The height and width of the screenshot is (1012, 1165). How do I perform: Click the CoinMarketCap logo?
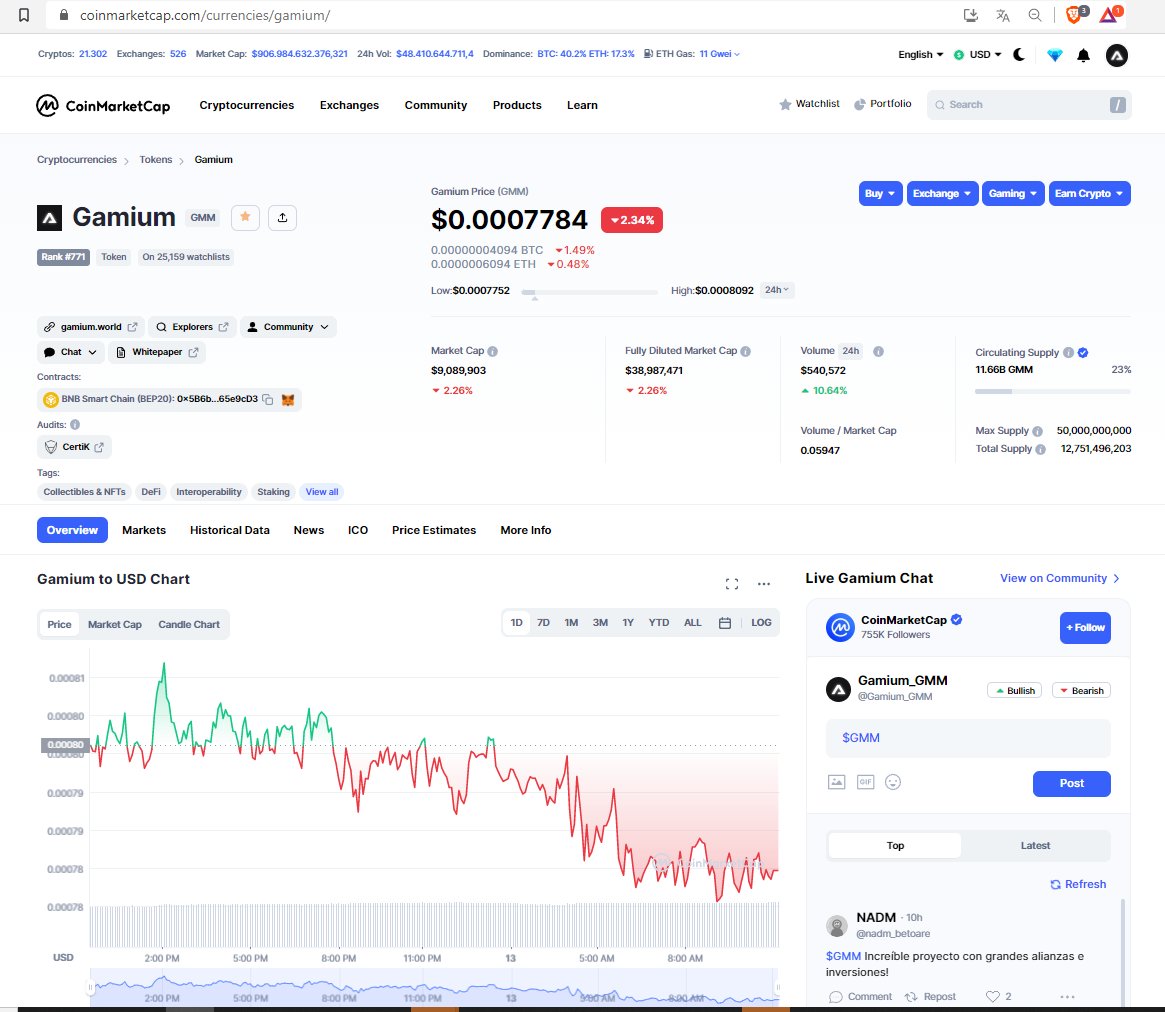(x=103, y=106)
